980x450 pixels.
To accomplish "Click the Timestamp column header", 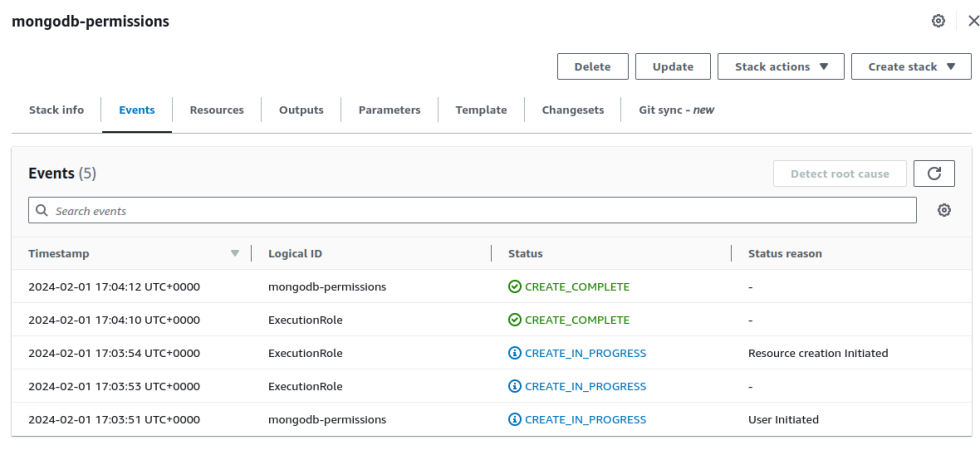I will pos(59,254).
